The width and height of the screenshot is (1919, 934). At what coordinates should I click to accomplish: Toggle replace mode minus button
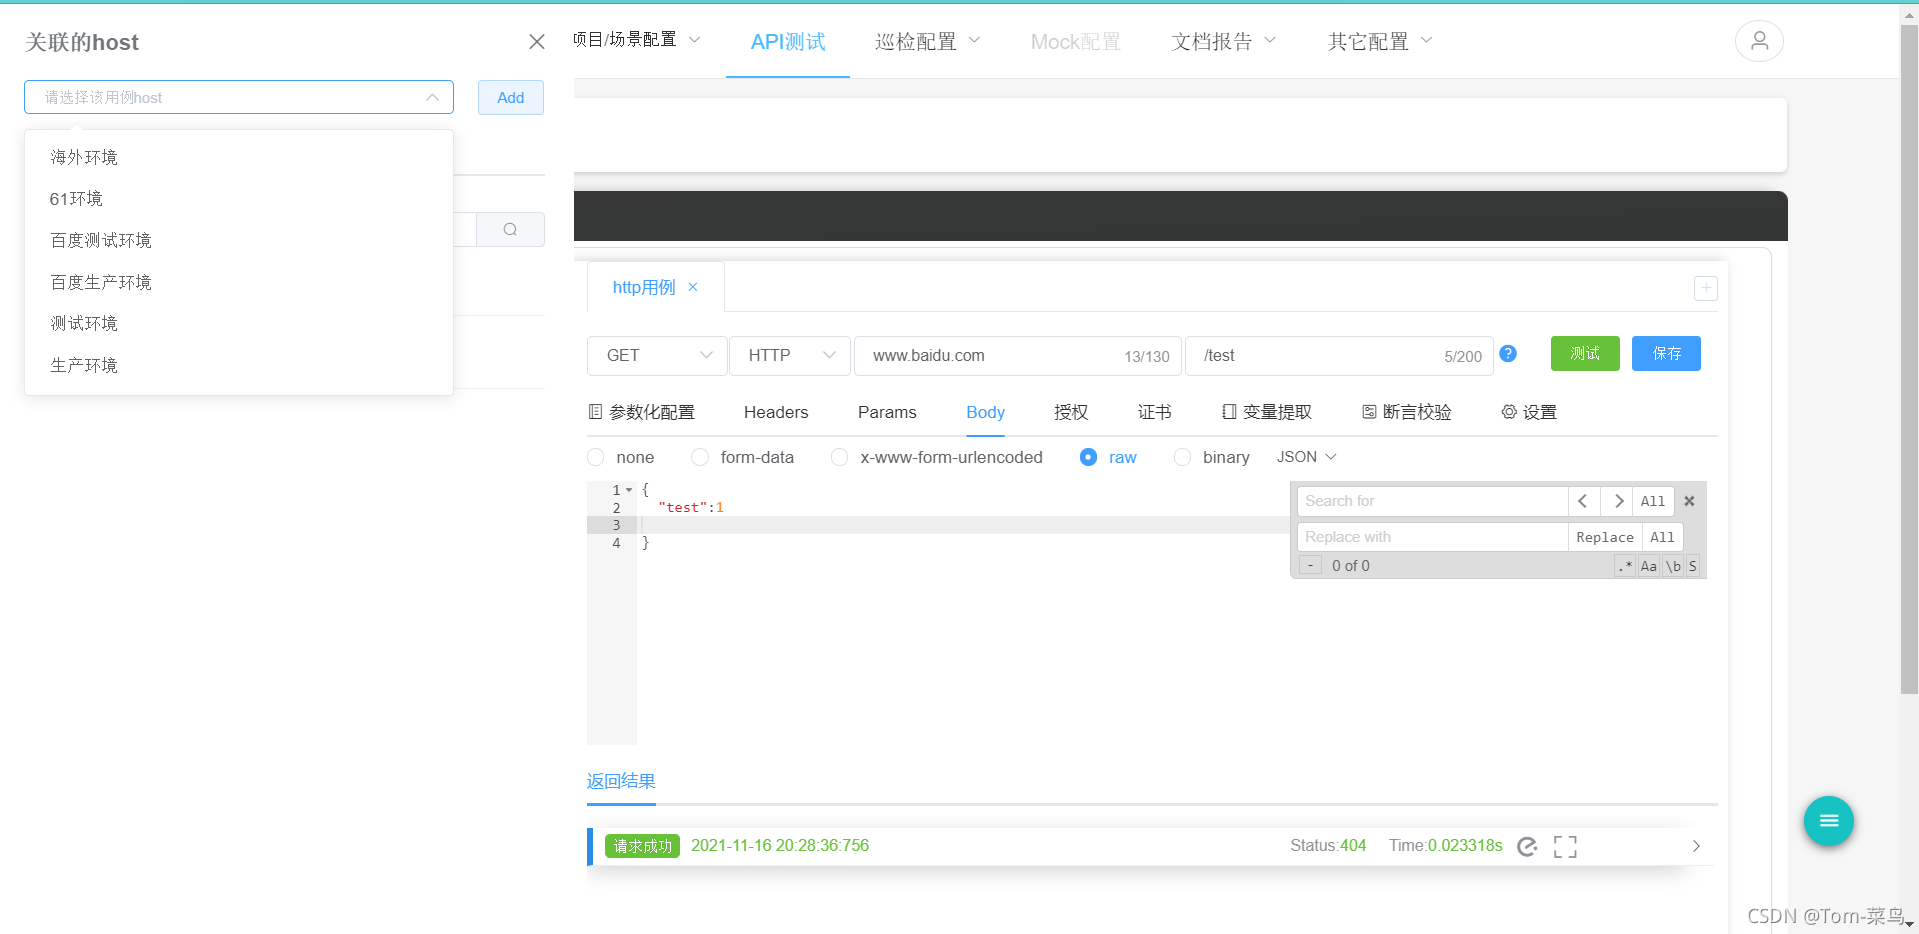[1310, 566]
